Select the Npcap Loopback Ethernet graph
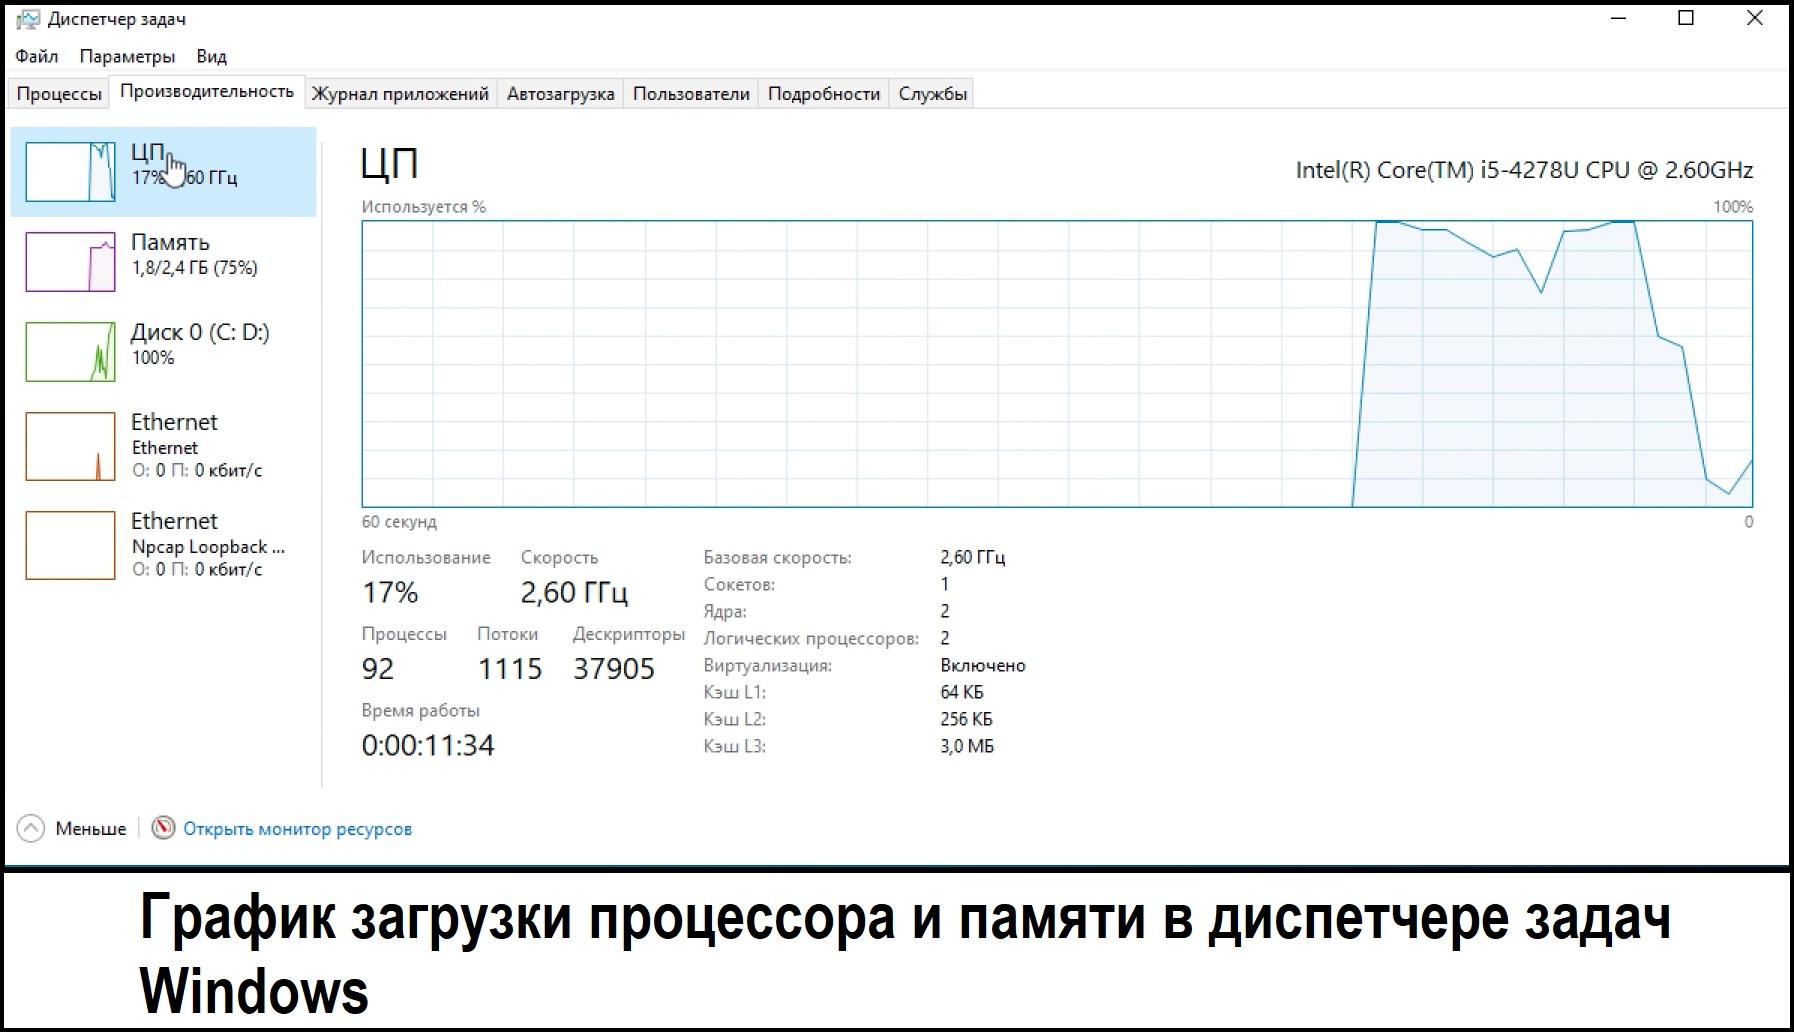Image resolution: width=1794 pixels, height=1032 pixels. click(70, 545)
